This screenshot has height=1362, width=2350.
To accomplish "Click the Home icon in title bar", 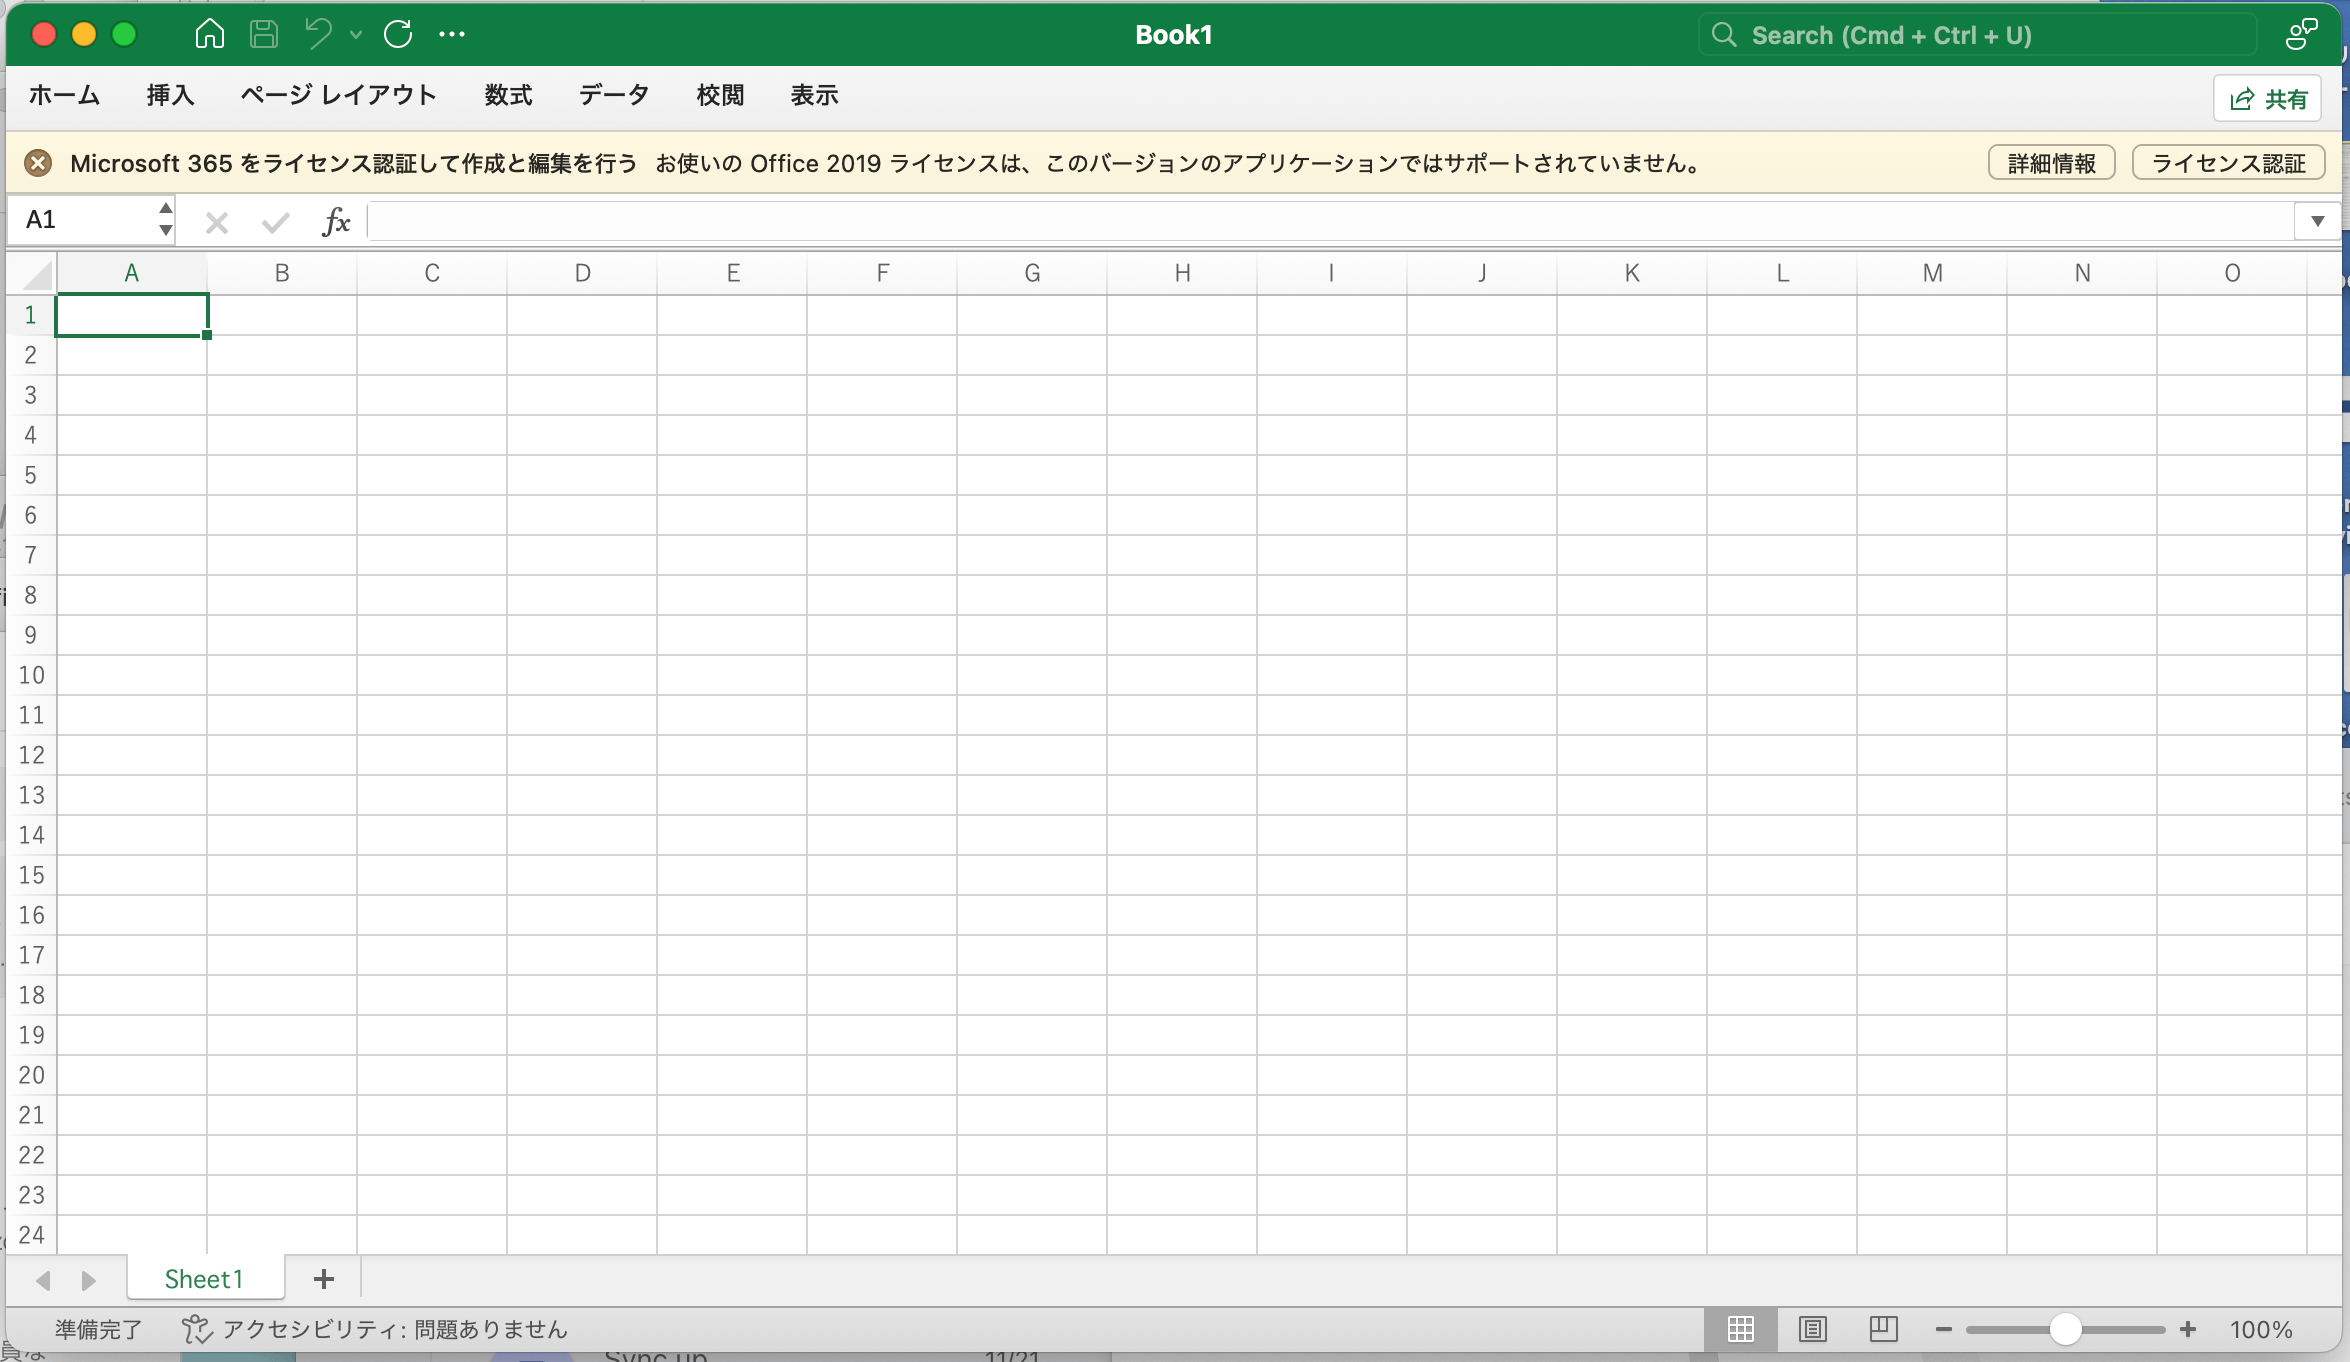I will pos(209,35).
